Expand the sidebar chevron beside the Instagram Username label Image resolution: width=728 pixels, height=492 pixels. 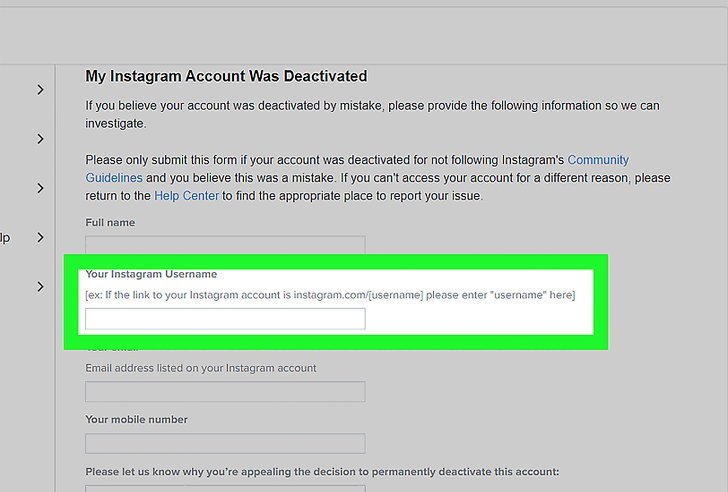40,286
